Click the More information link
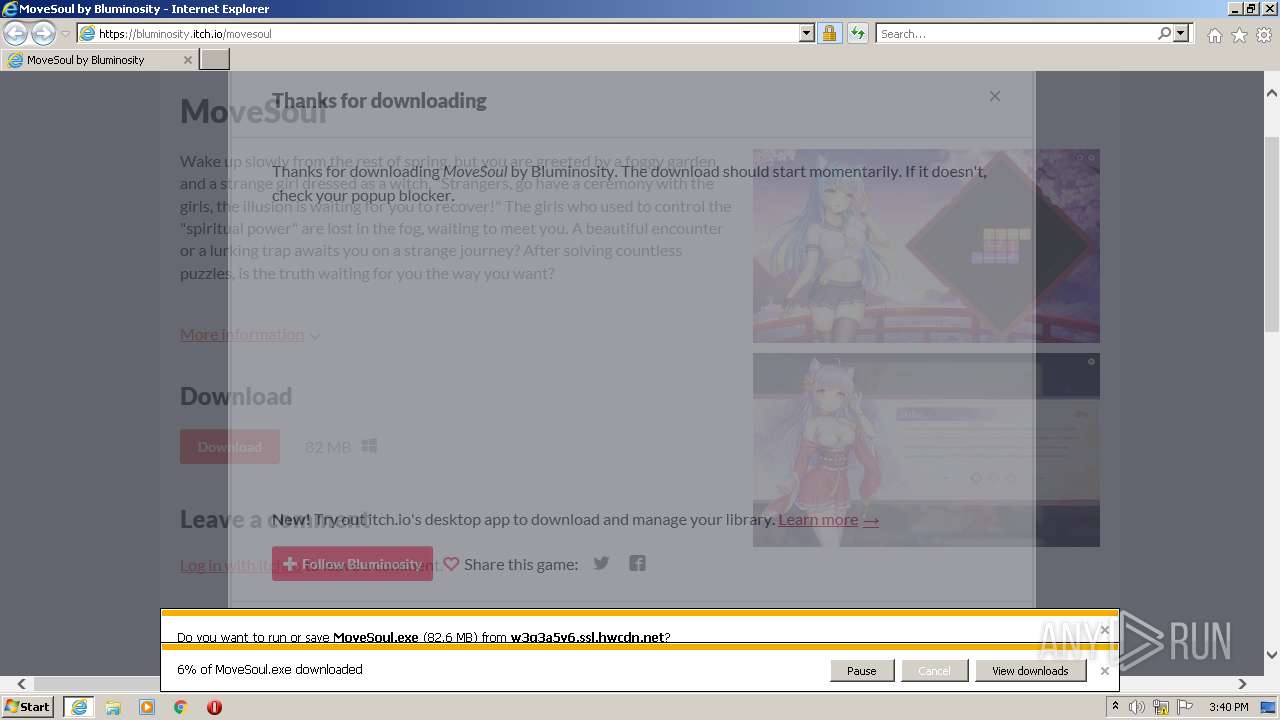The width and height of the screenshot is (1280, 720). [242, 334]
